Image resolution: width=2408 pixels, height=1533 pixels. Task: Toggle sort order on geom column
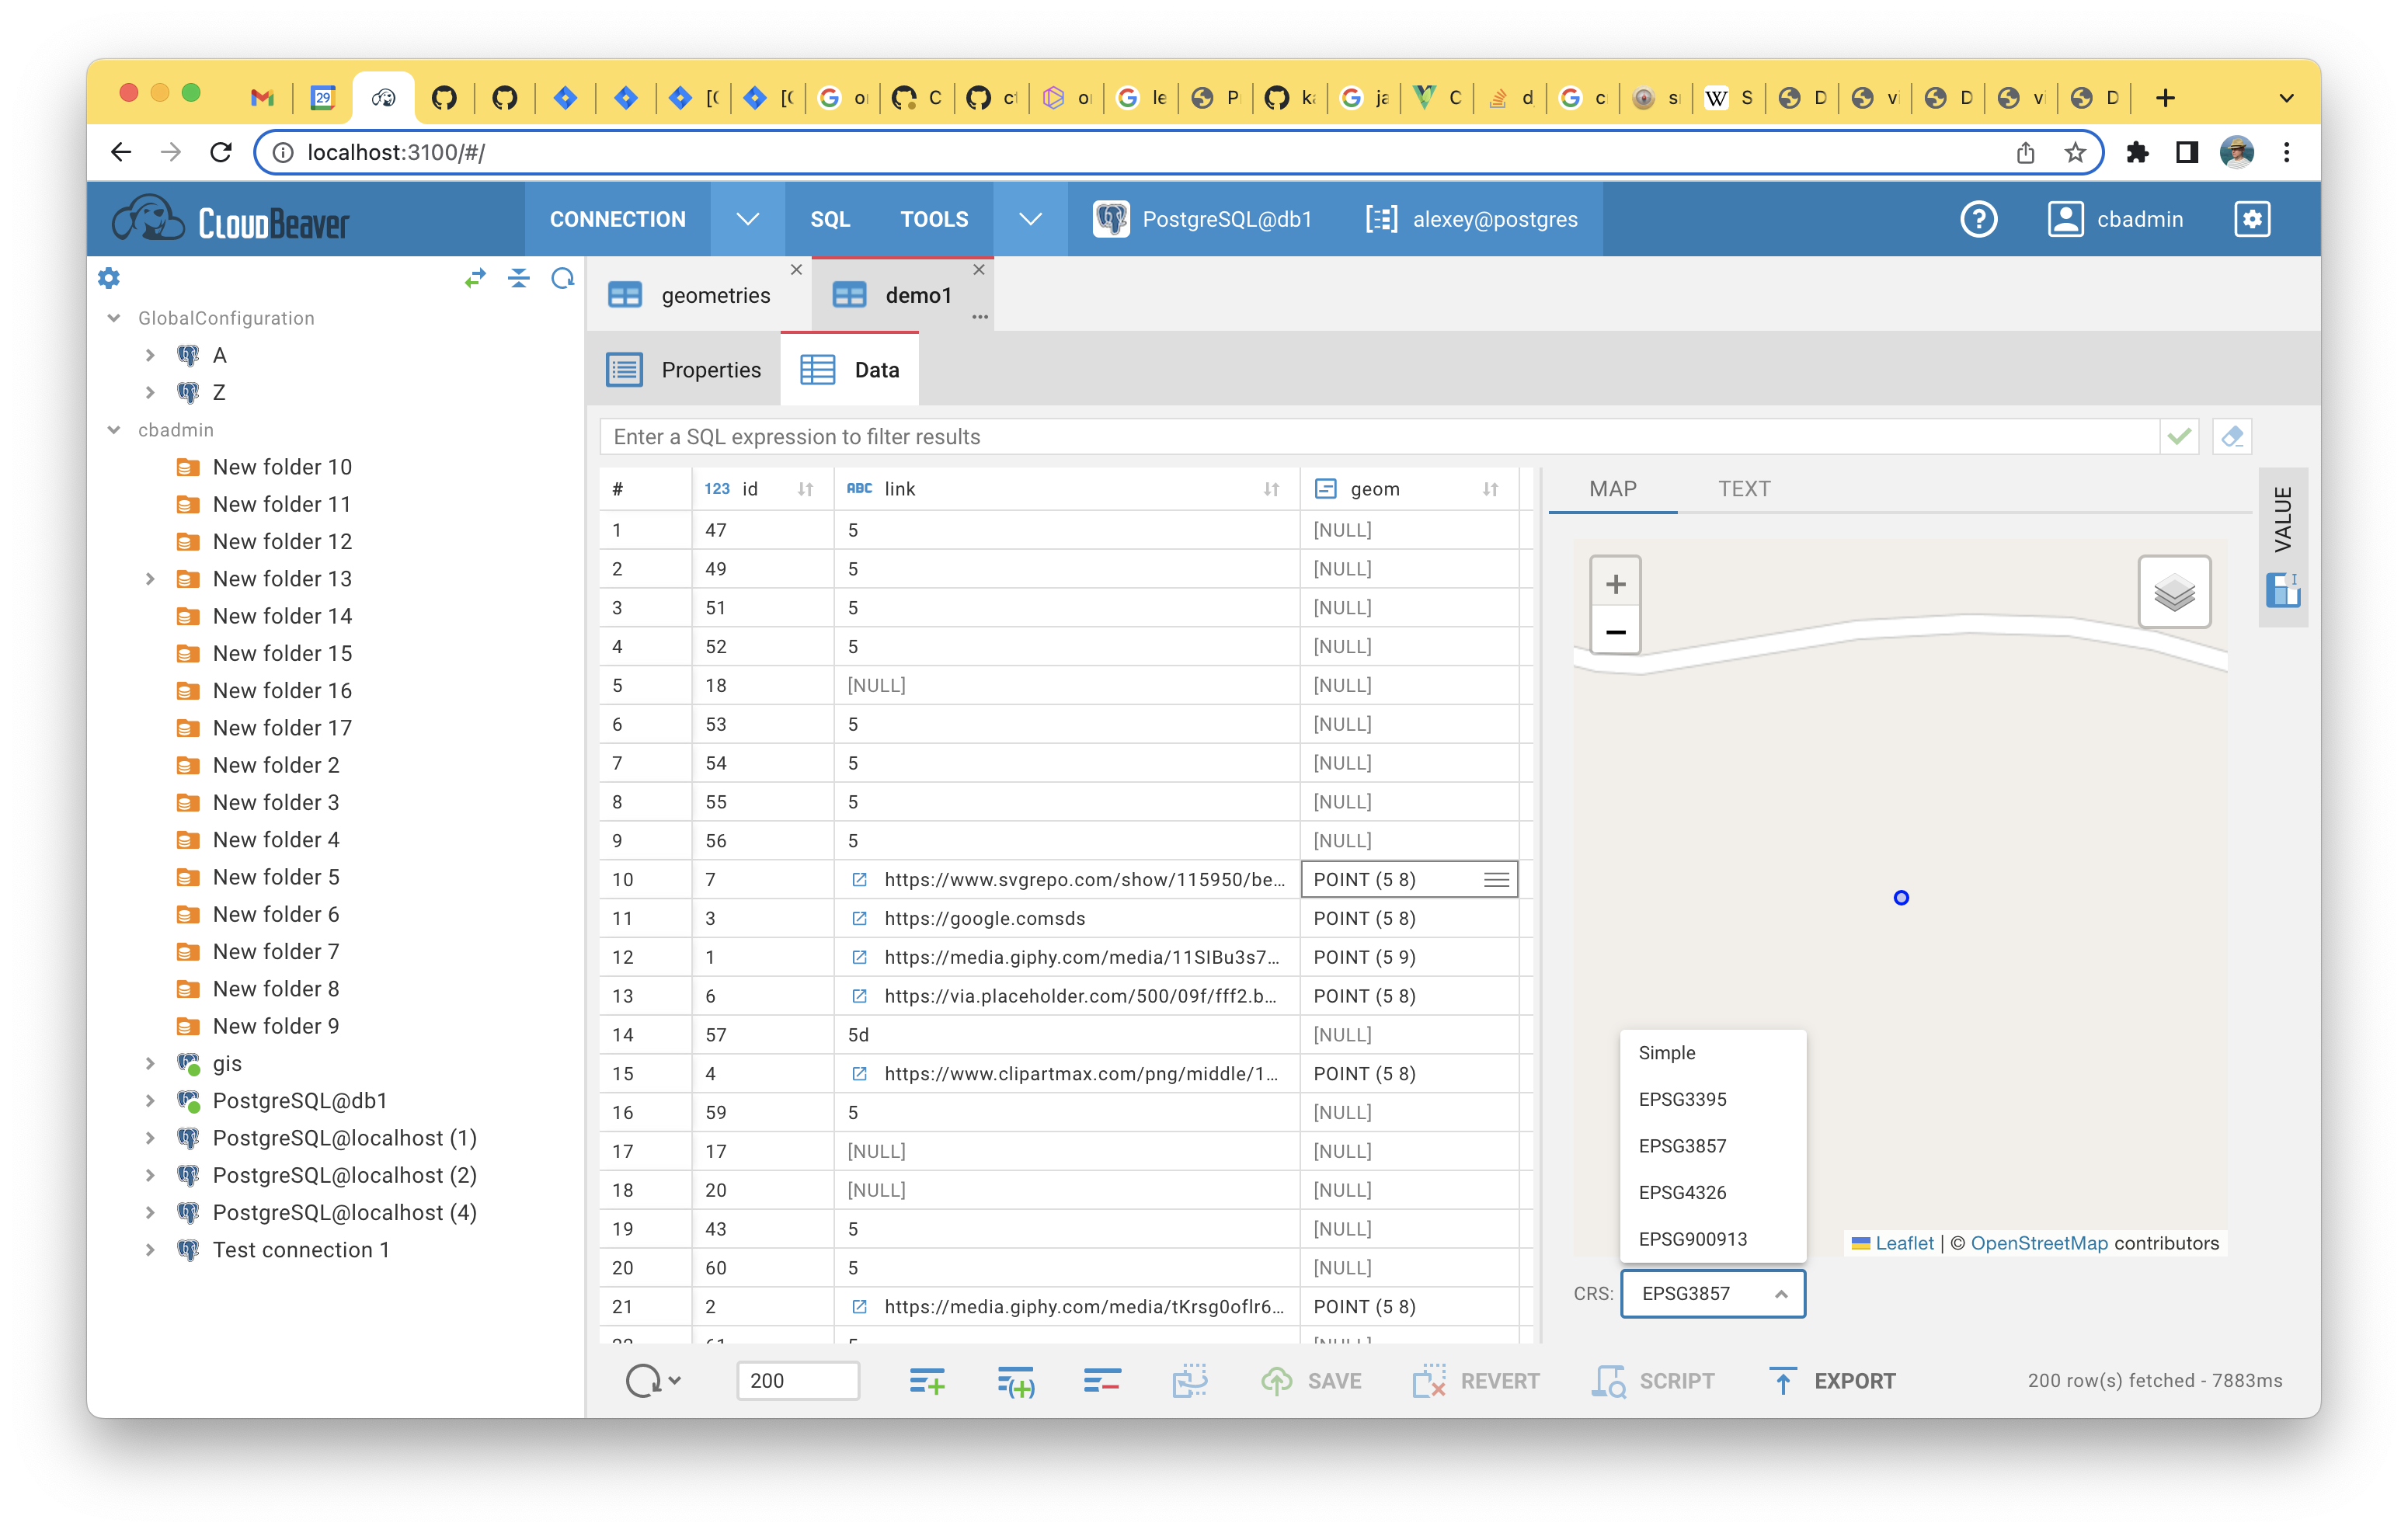tap(1490, 489)
